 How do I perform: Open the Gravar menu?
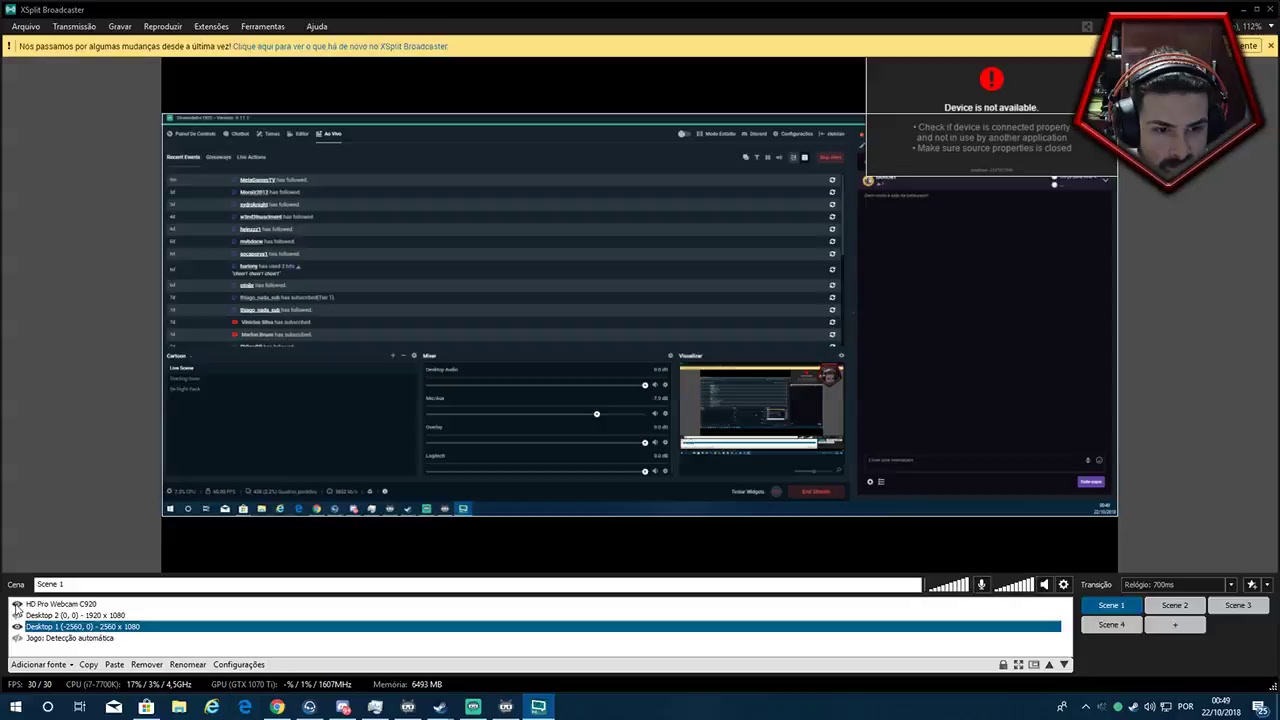click(120, 26)
